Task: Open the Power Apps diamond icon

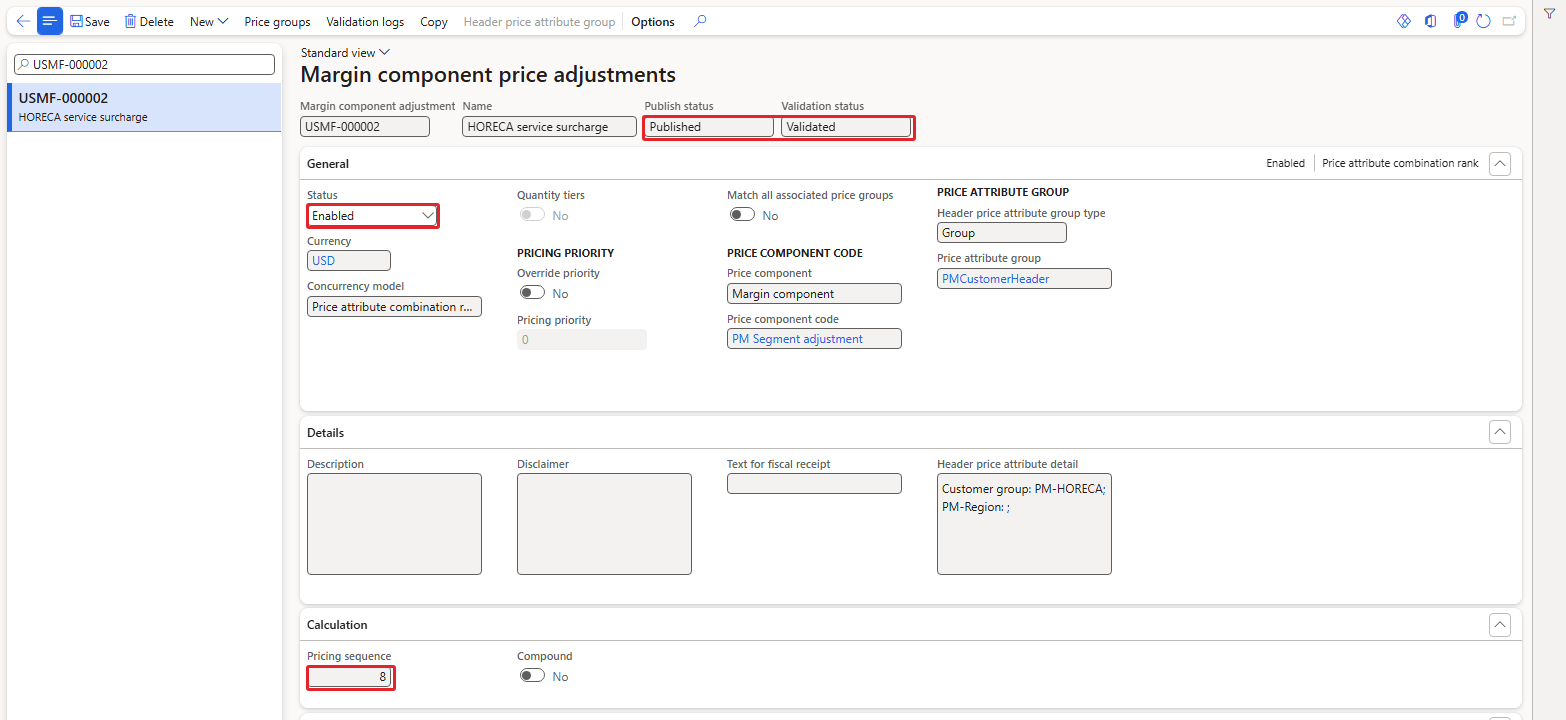Action: click(x=1404, y=21)
